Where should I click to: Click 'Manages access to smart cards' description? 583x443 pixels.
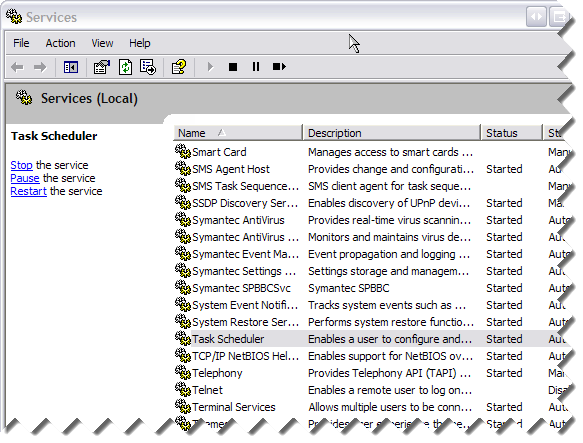(x=390, y=152)
